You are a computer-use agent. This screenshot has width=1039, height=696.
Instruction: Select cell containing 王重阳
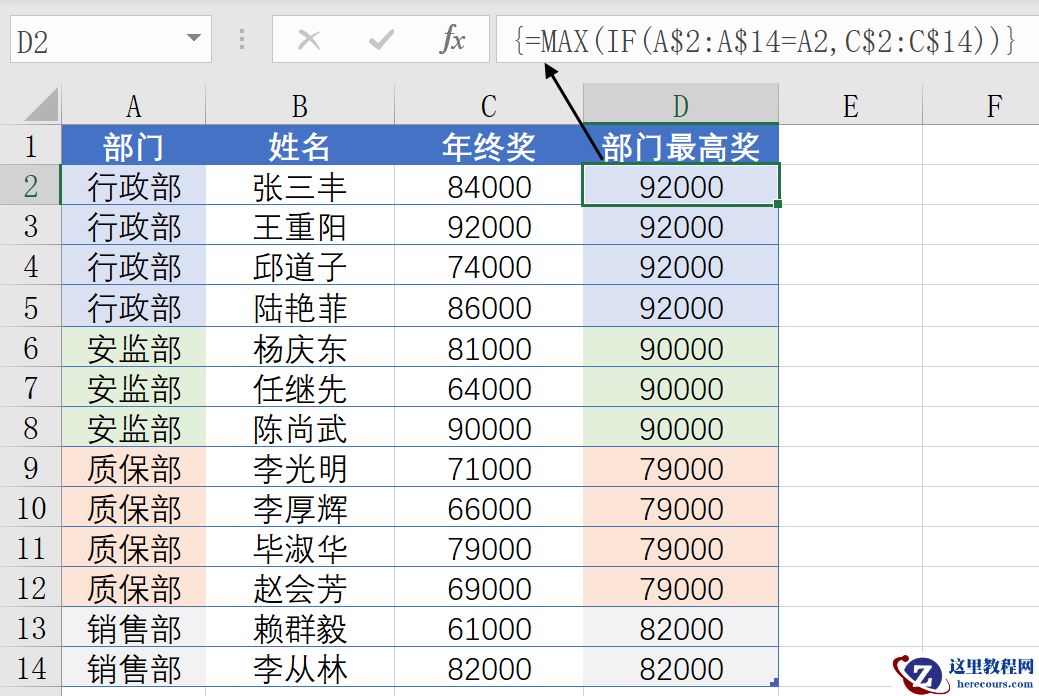click(x=299, y=227)
